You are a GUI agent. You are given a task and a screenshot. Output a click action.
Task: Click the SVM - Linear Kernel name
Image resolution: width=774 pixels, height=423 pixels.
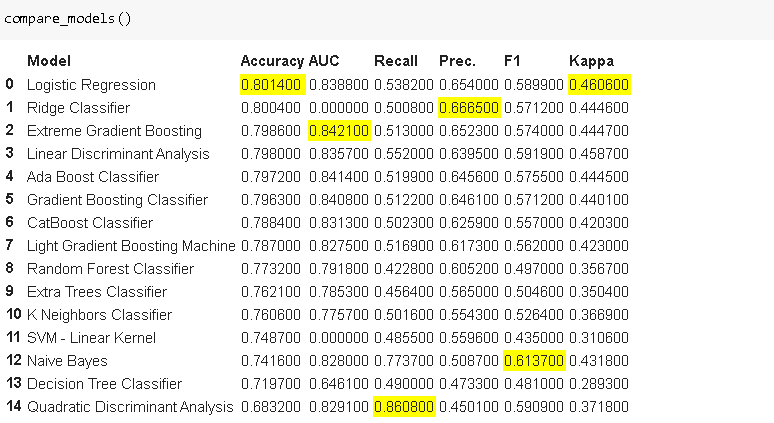click(91, 338)
